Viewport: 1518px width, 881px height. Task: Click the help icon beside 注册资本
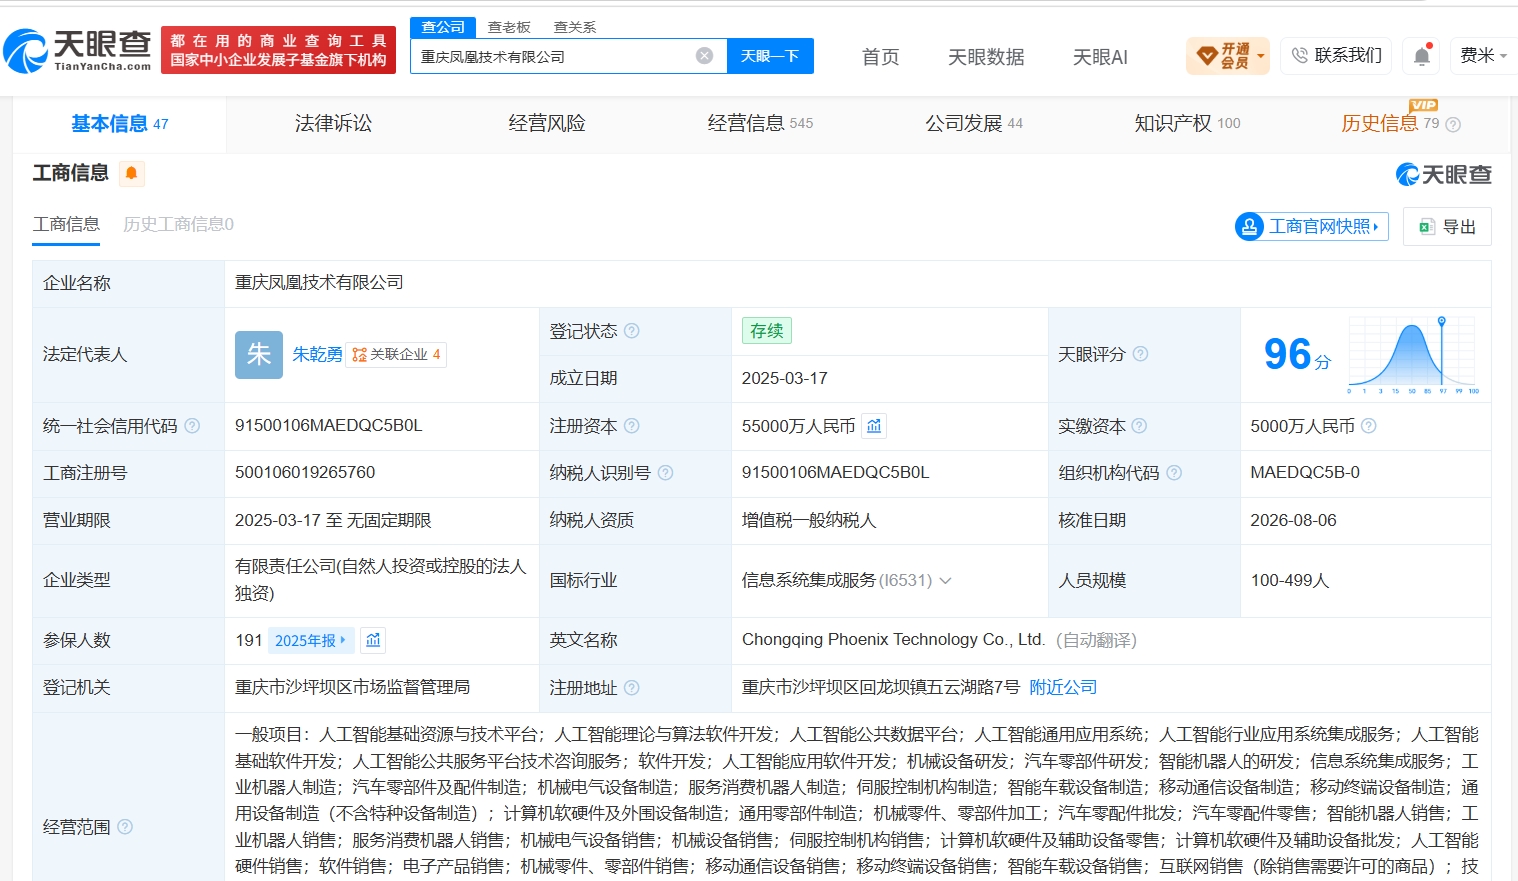point(632,426)
